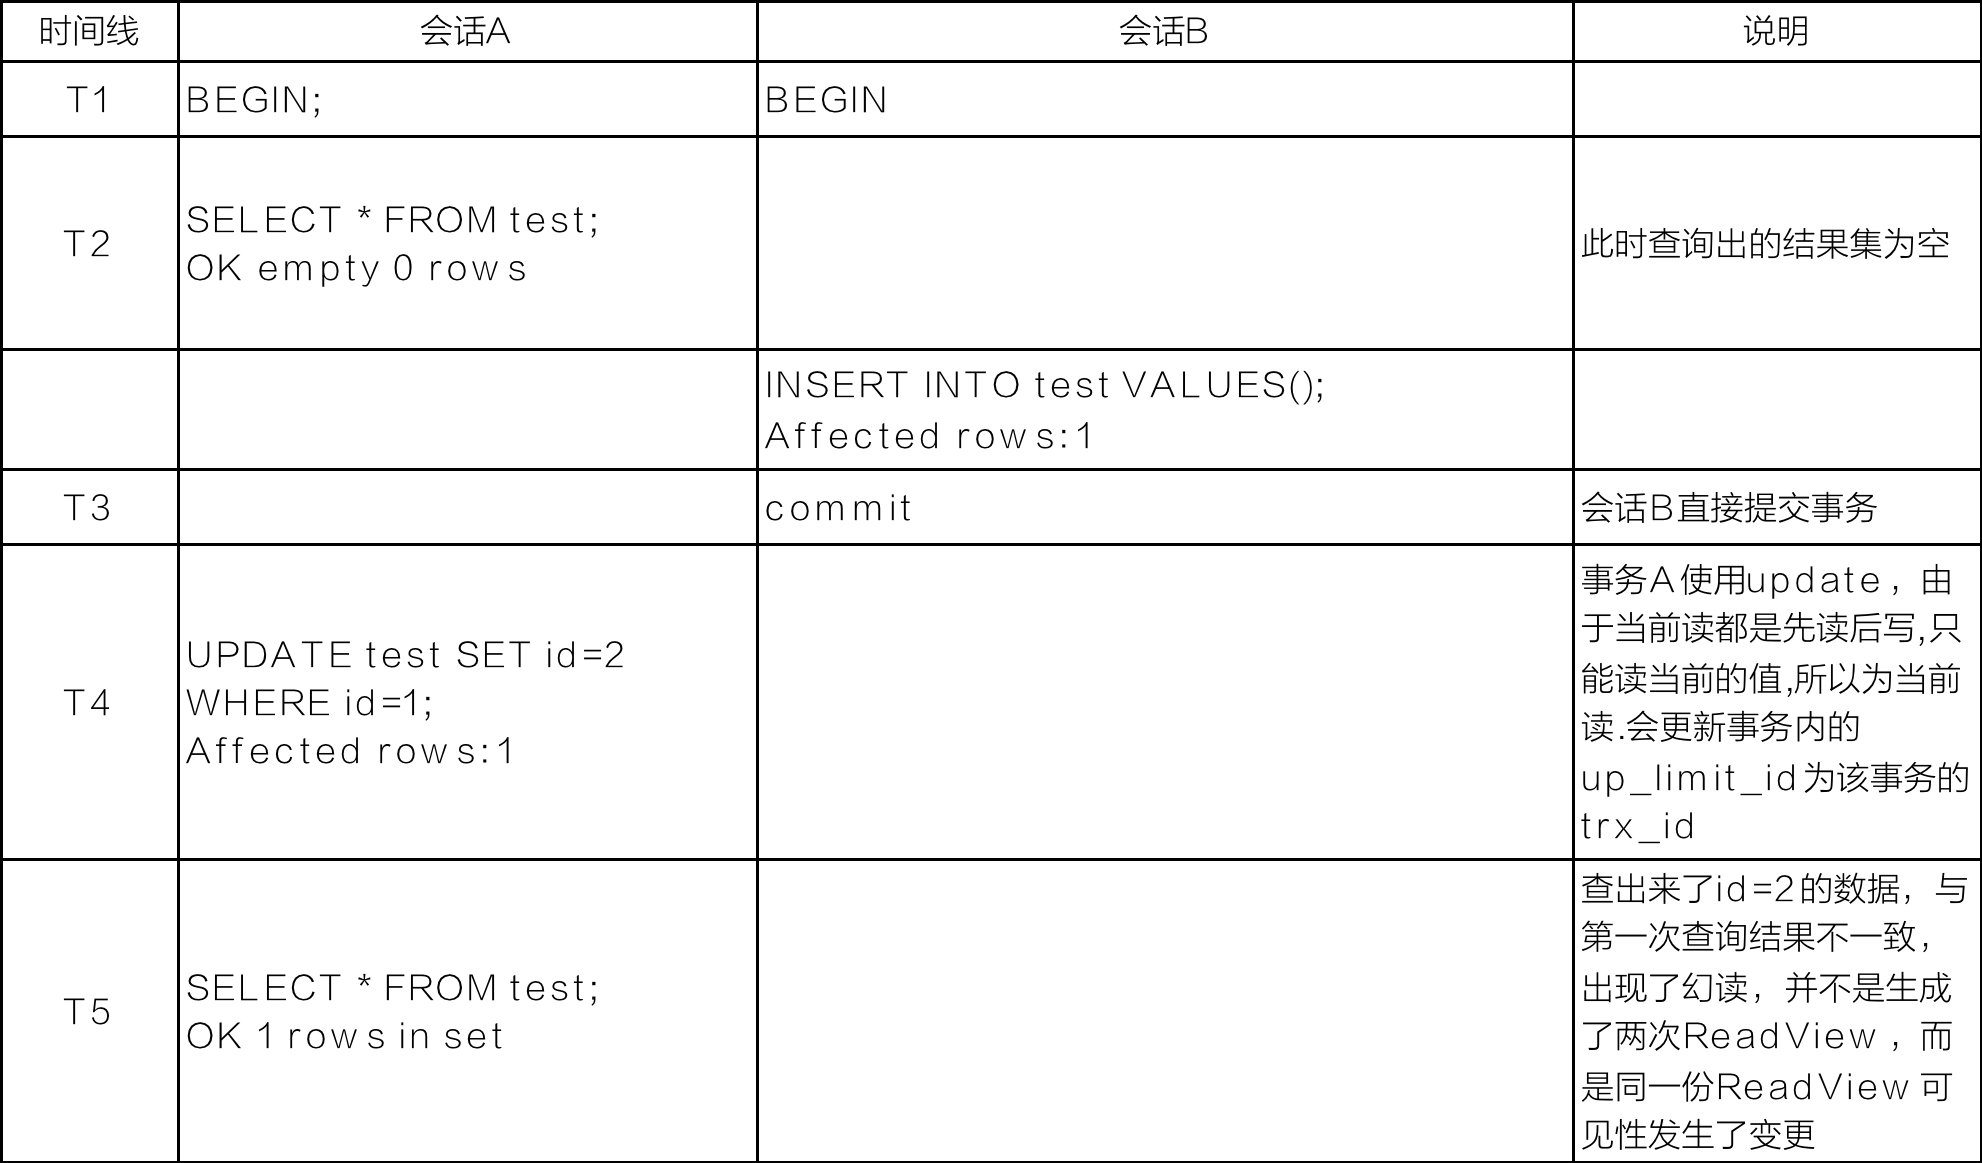Click the OK empty 0 rows result

click(x=356, y=268)
